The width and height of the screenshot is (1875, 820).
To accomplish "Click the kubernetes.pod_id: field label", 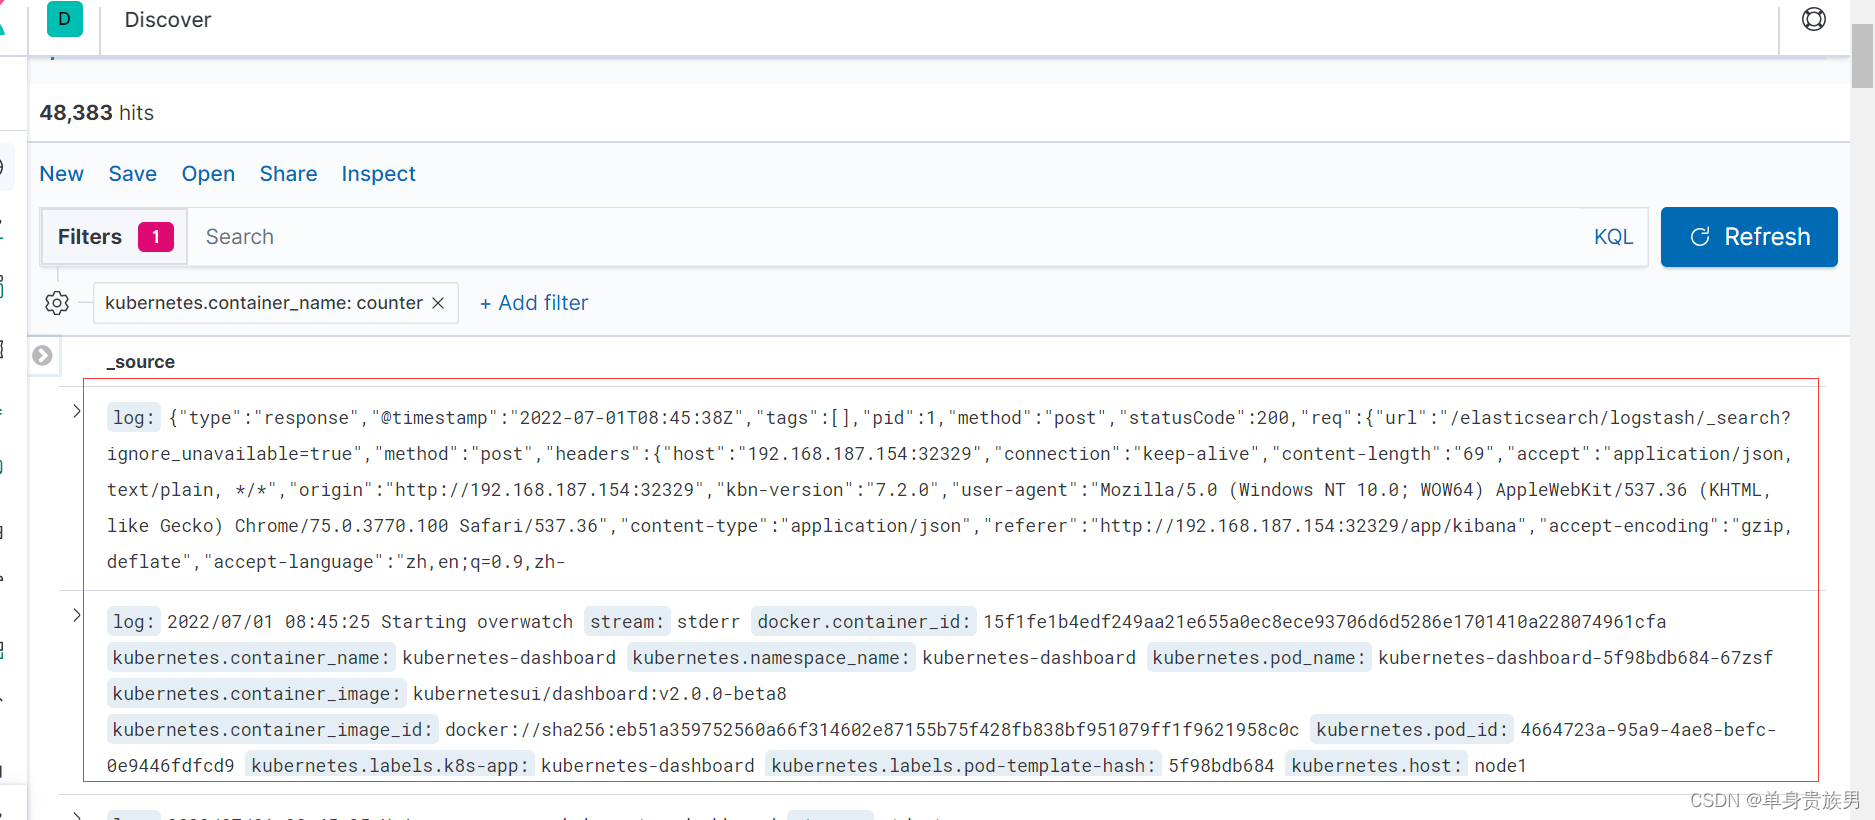I will 1412,730.
